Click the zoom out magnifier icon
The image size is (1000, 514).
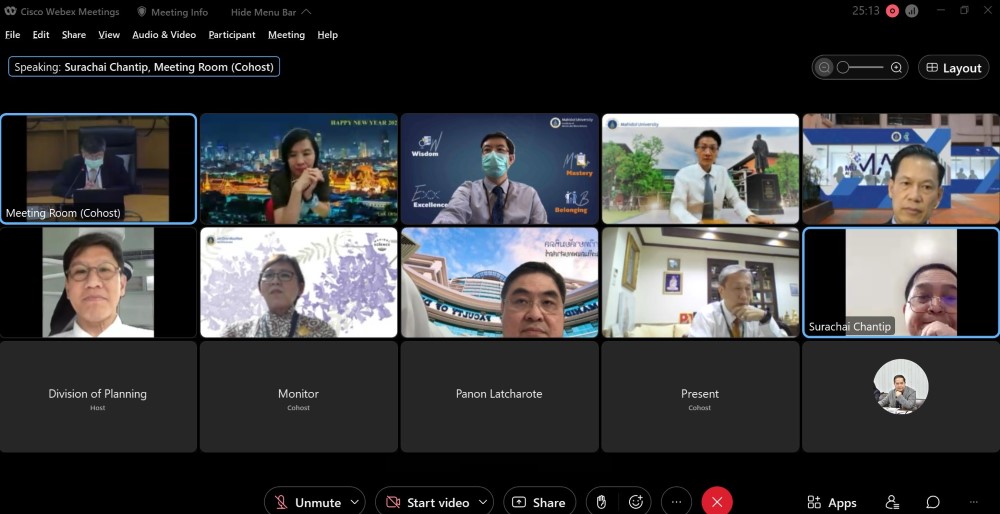(824, 68)
